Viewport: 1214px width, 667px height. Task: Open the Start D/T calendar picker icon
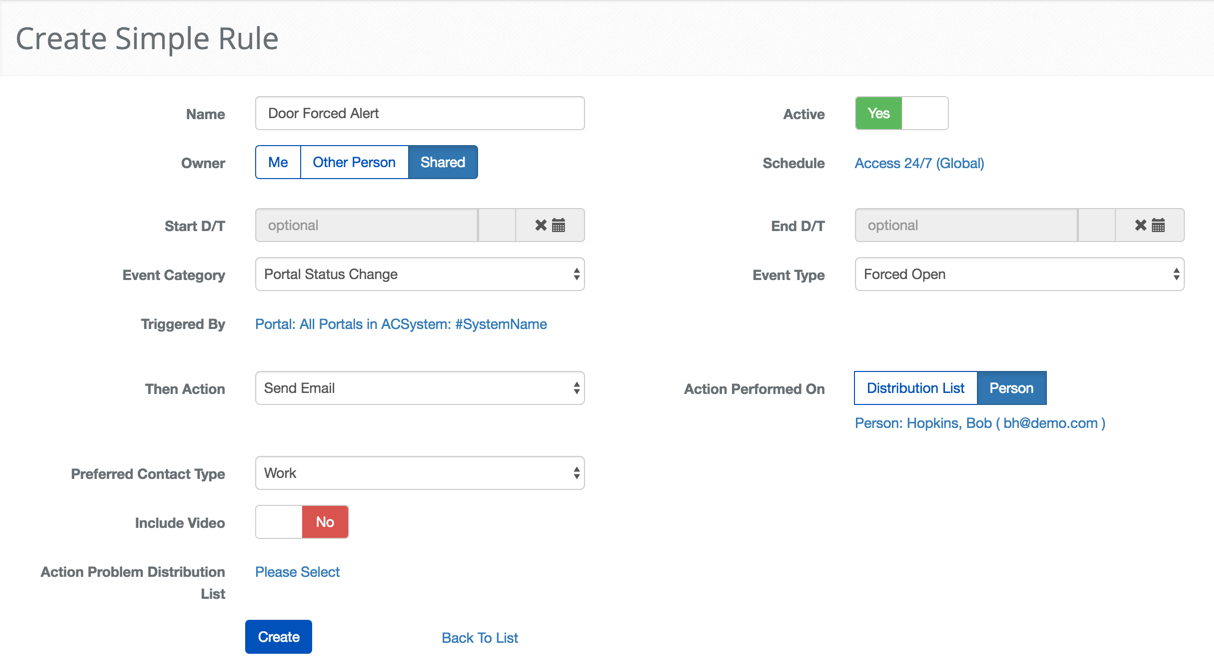pyautogui.click(x=559, y=226)
